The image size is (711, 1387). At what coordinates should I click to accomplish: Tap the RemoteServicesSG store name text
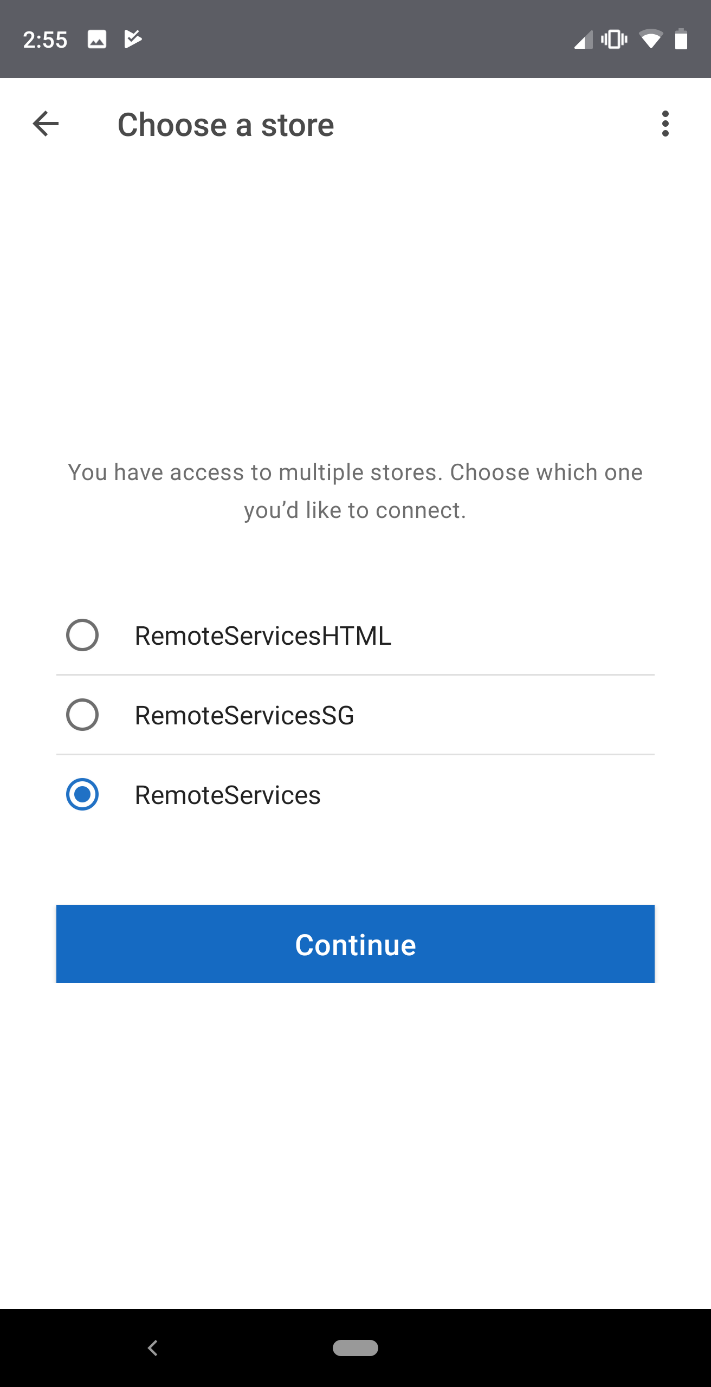245,715
